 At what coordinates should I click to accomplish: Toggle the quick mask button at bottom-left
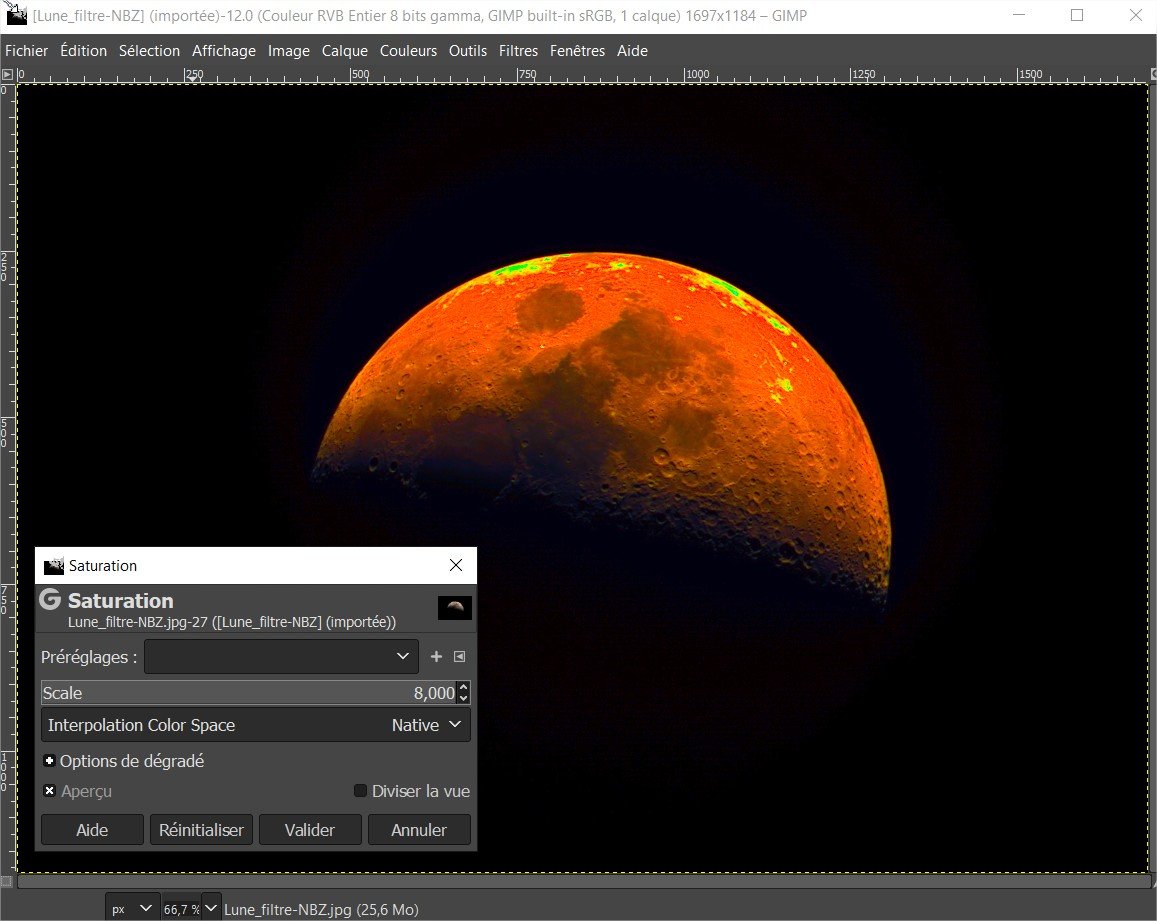7,881
